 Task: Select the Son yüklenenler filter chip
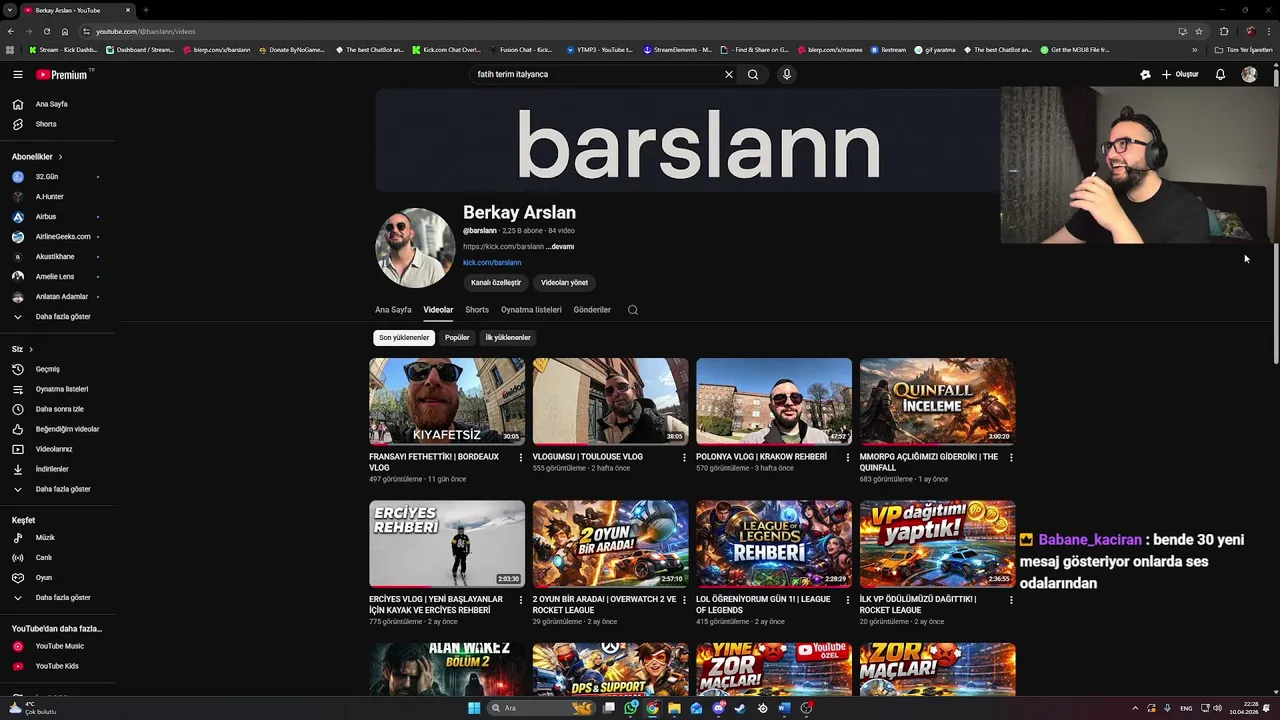click(x=404, y=338)
